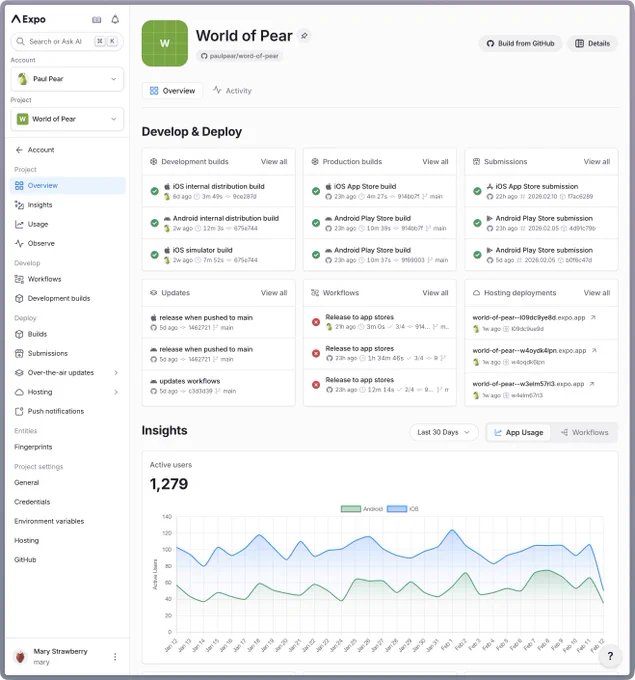Image resolution: width=635 pixels, height=680 pixels.
Task: Open notifications bell icon
Action: coord(115,20)
